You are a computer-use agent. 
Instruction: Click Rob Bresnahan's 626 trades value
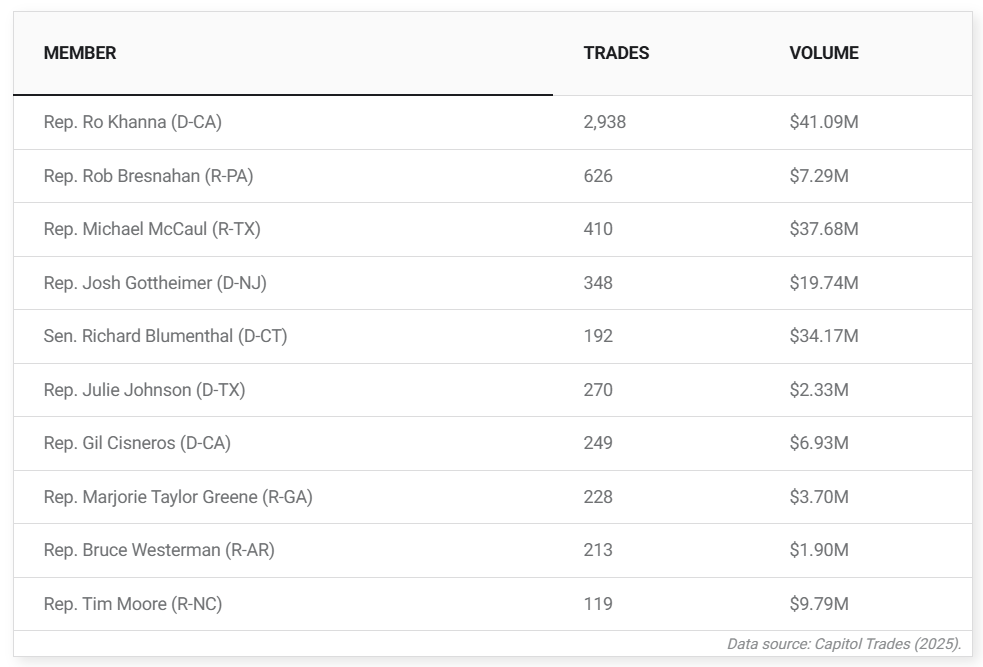tap(598, 176)
